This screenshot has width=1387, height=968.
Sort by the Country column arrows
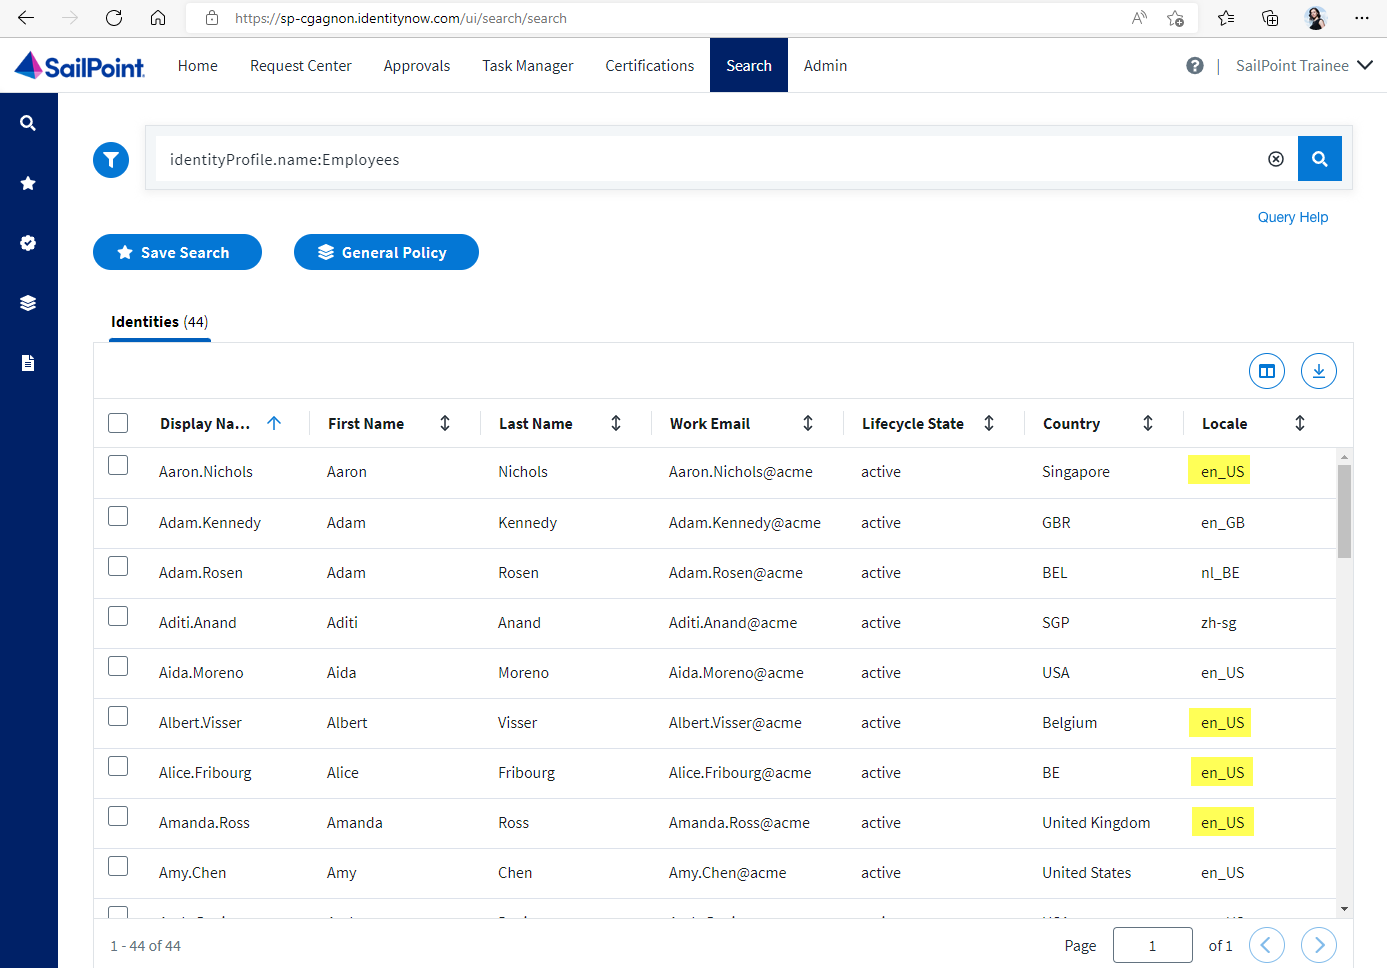[1147, 423]
